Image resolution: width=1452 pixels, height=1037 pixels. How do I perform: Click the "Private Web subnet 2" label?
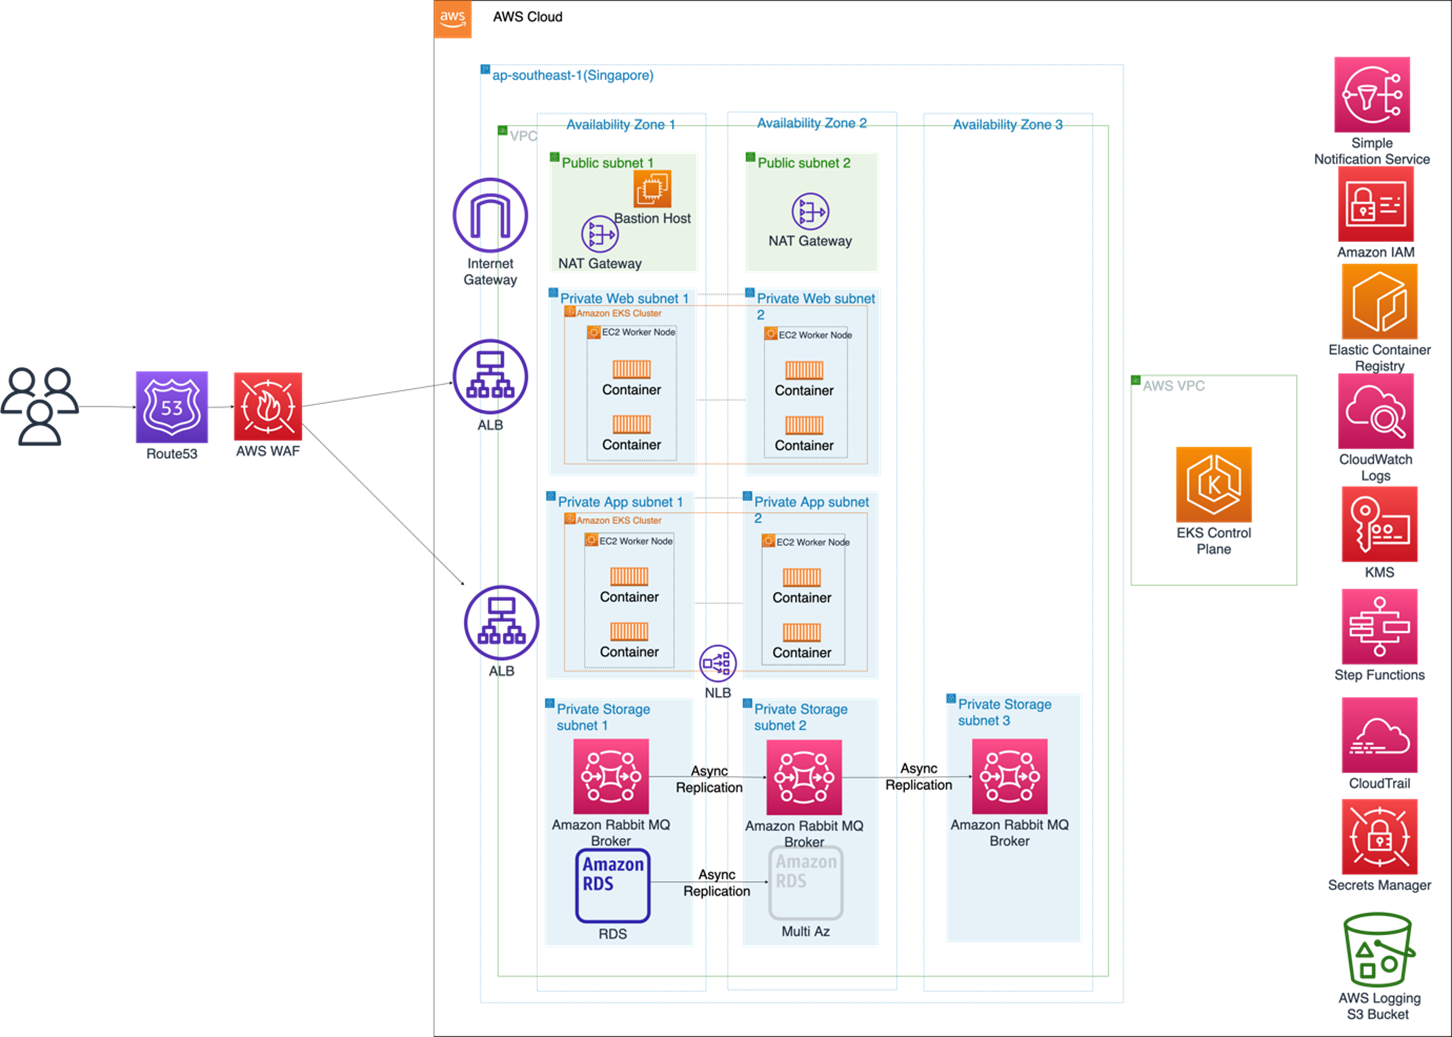point(816,306)
